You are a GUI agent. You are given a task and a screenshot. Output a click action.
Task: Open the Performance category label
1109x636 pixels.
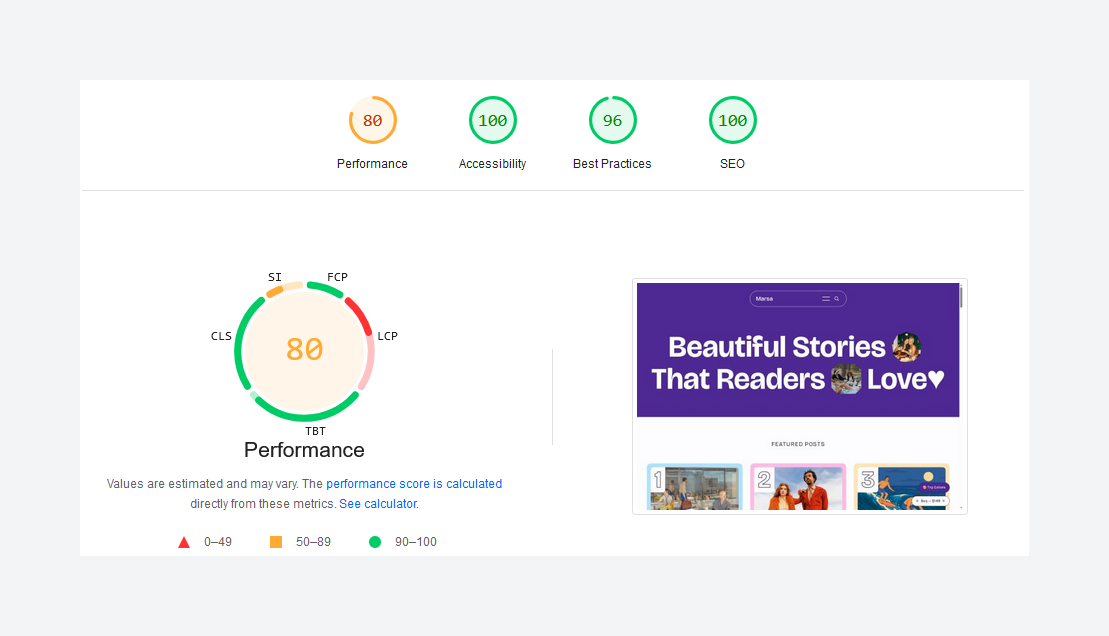coord(372,163)
